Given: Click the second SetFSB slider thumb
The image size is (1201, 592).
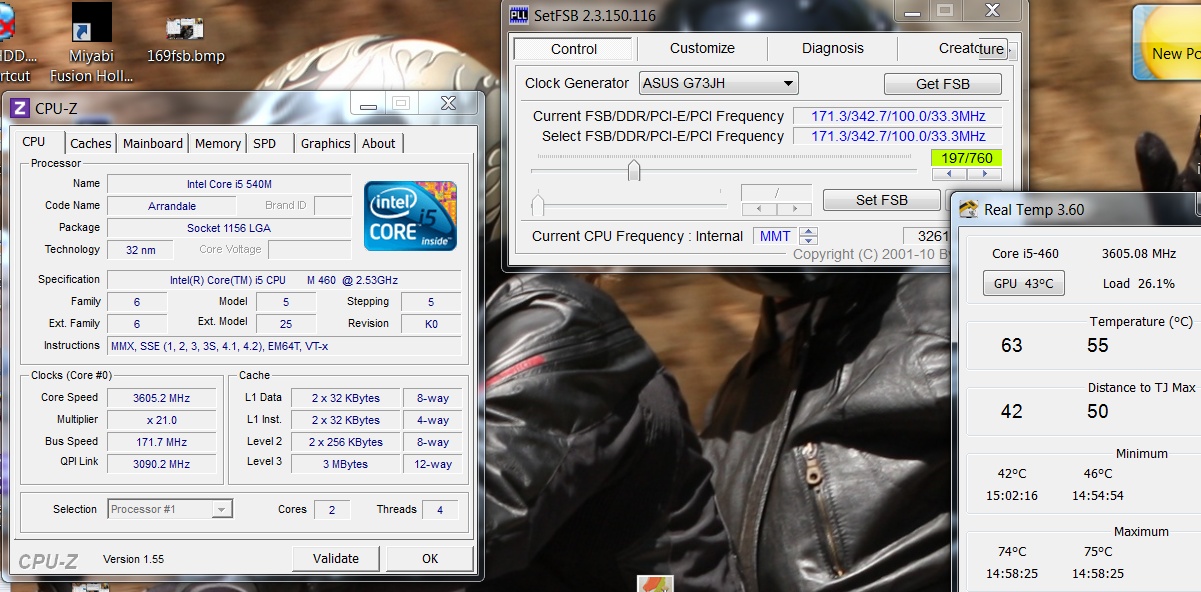Looking at the screenshot, I should point(538,205).
